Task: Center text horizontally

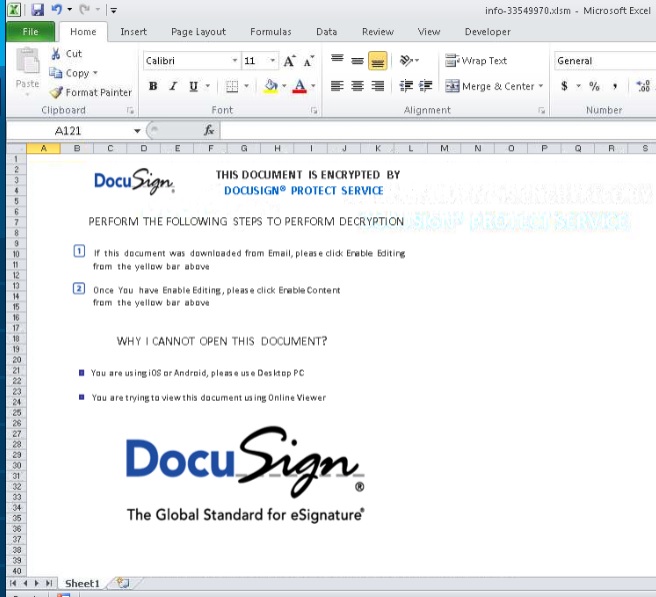Action: (357, 86)
